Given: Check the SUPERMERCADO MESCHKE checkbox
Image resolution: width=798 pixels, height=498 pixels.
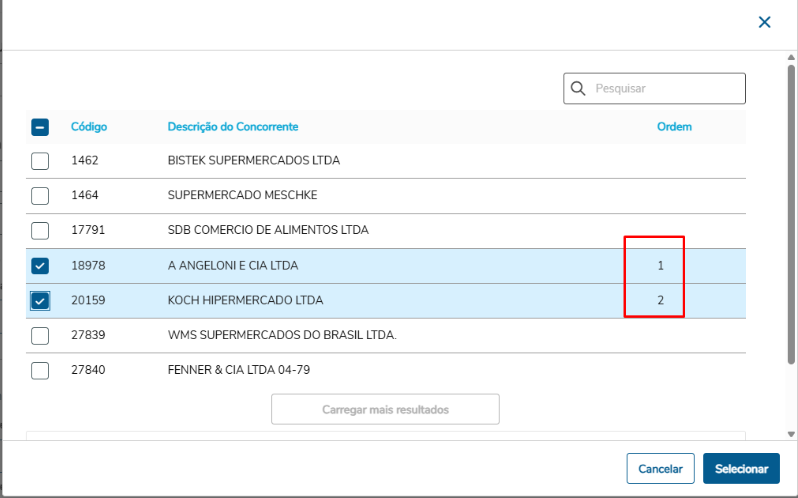Looking at the screenshot, I should pos(40,195).
